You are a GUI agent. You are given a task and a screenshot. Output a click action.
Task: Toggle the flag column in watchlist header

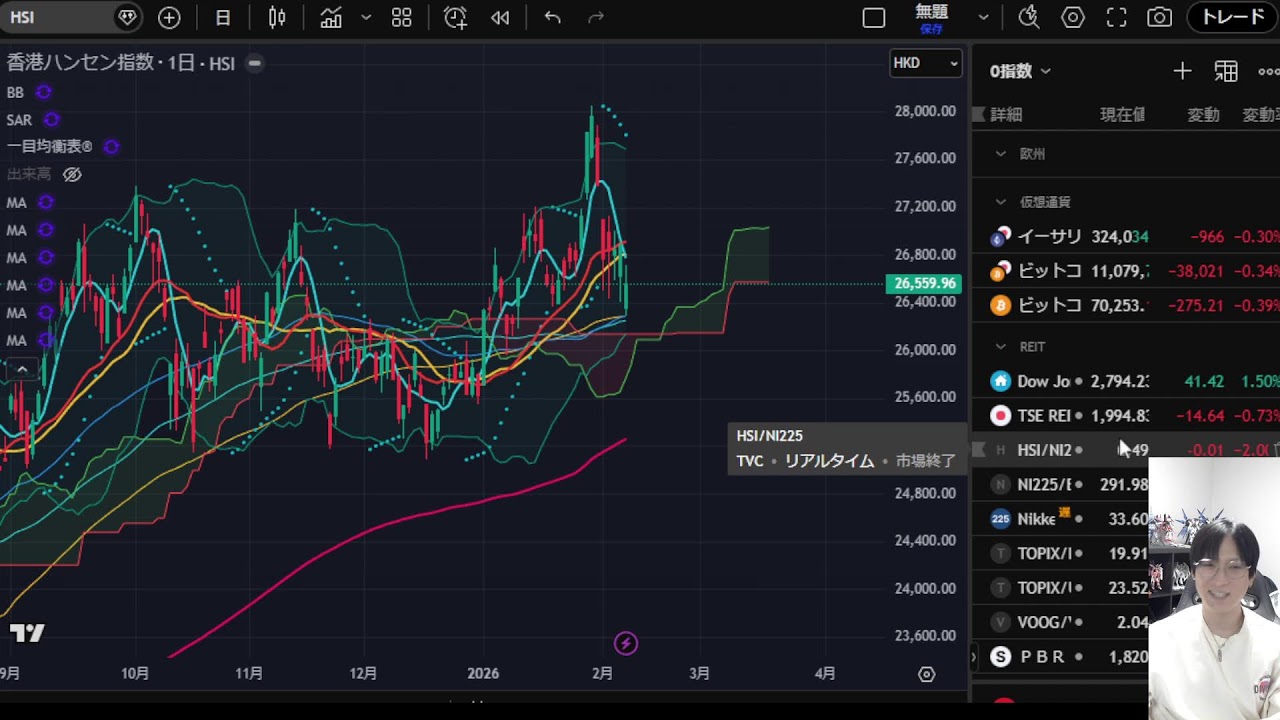979,115
